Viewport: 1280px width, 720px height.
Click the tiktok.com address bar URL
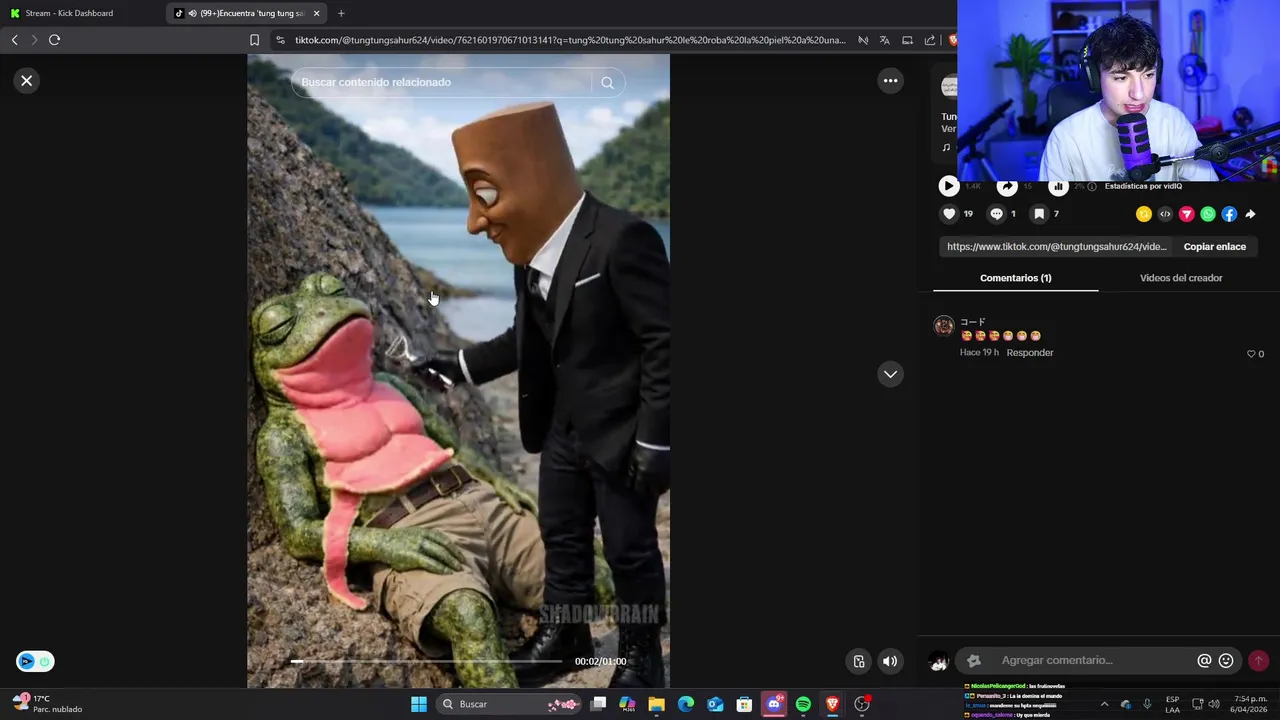570,40
